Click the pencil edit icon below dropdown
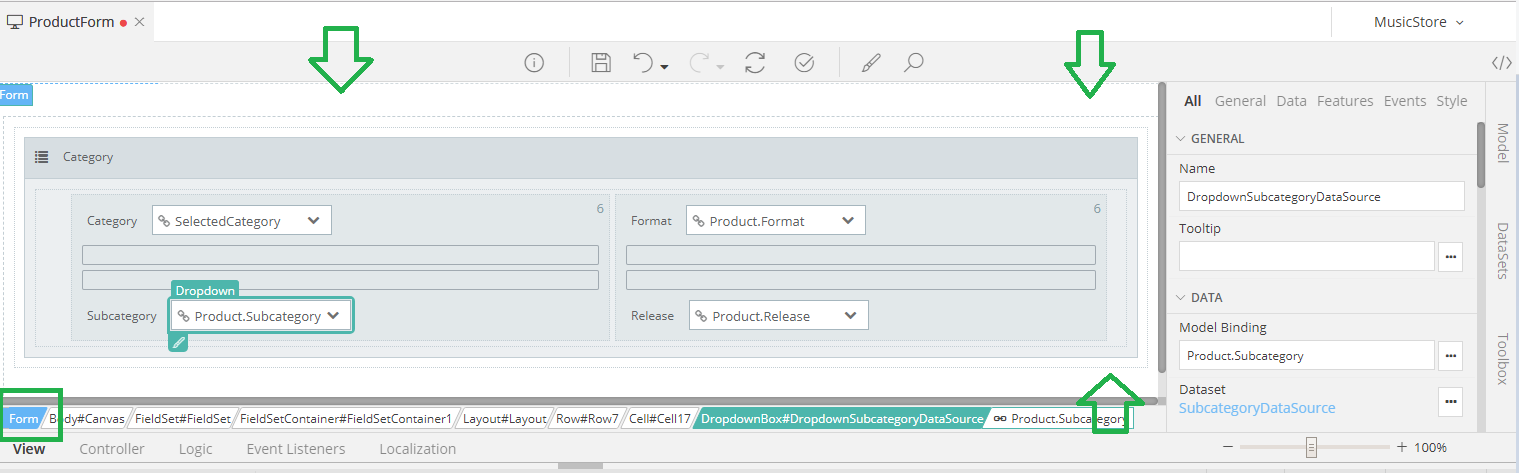1519x473 pixels. pyautogui.click(x=178, y=342)
